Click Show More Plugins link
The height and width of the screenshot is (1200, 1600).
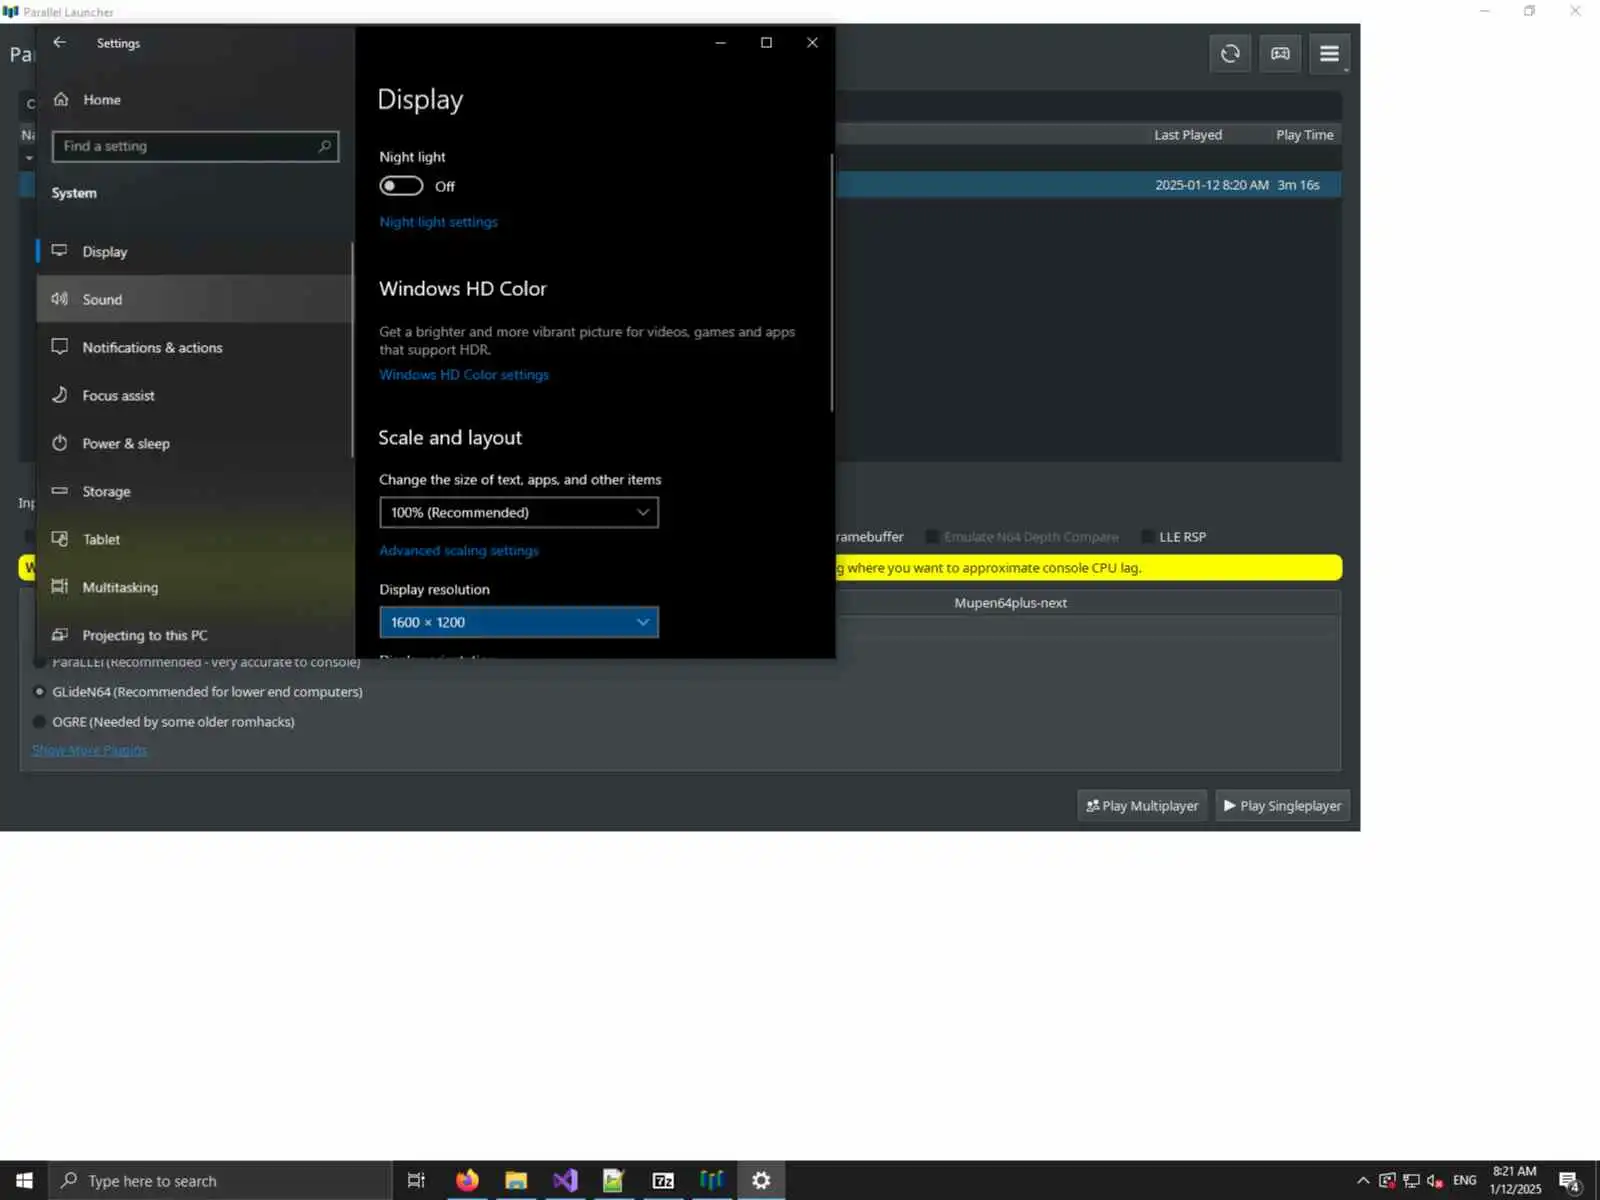90,750
